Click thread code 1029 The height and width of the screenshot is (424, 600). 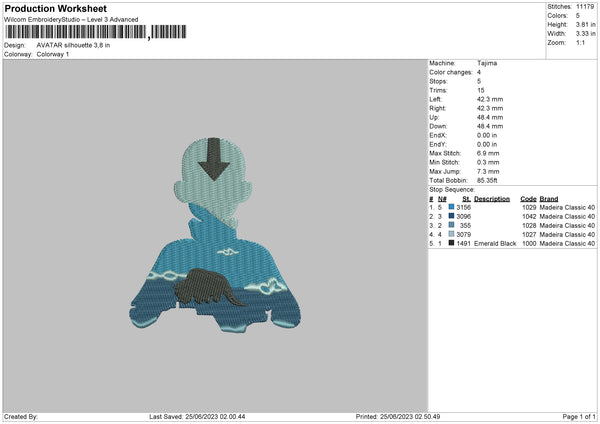(529, 207)
